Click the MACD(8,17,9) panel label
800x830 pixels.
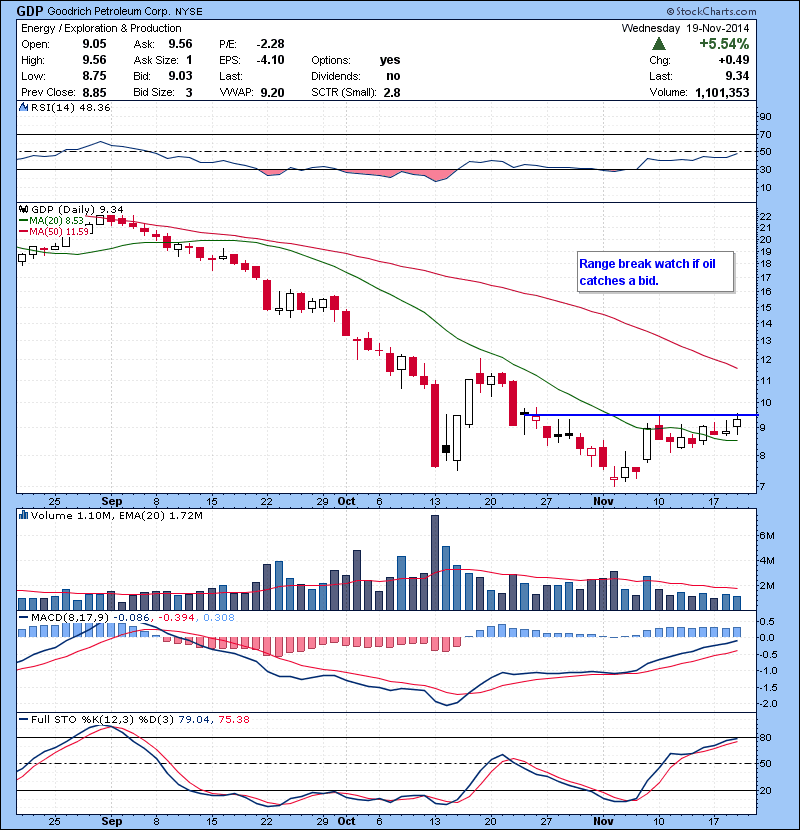click(x=71, y=617)
